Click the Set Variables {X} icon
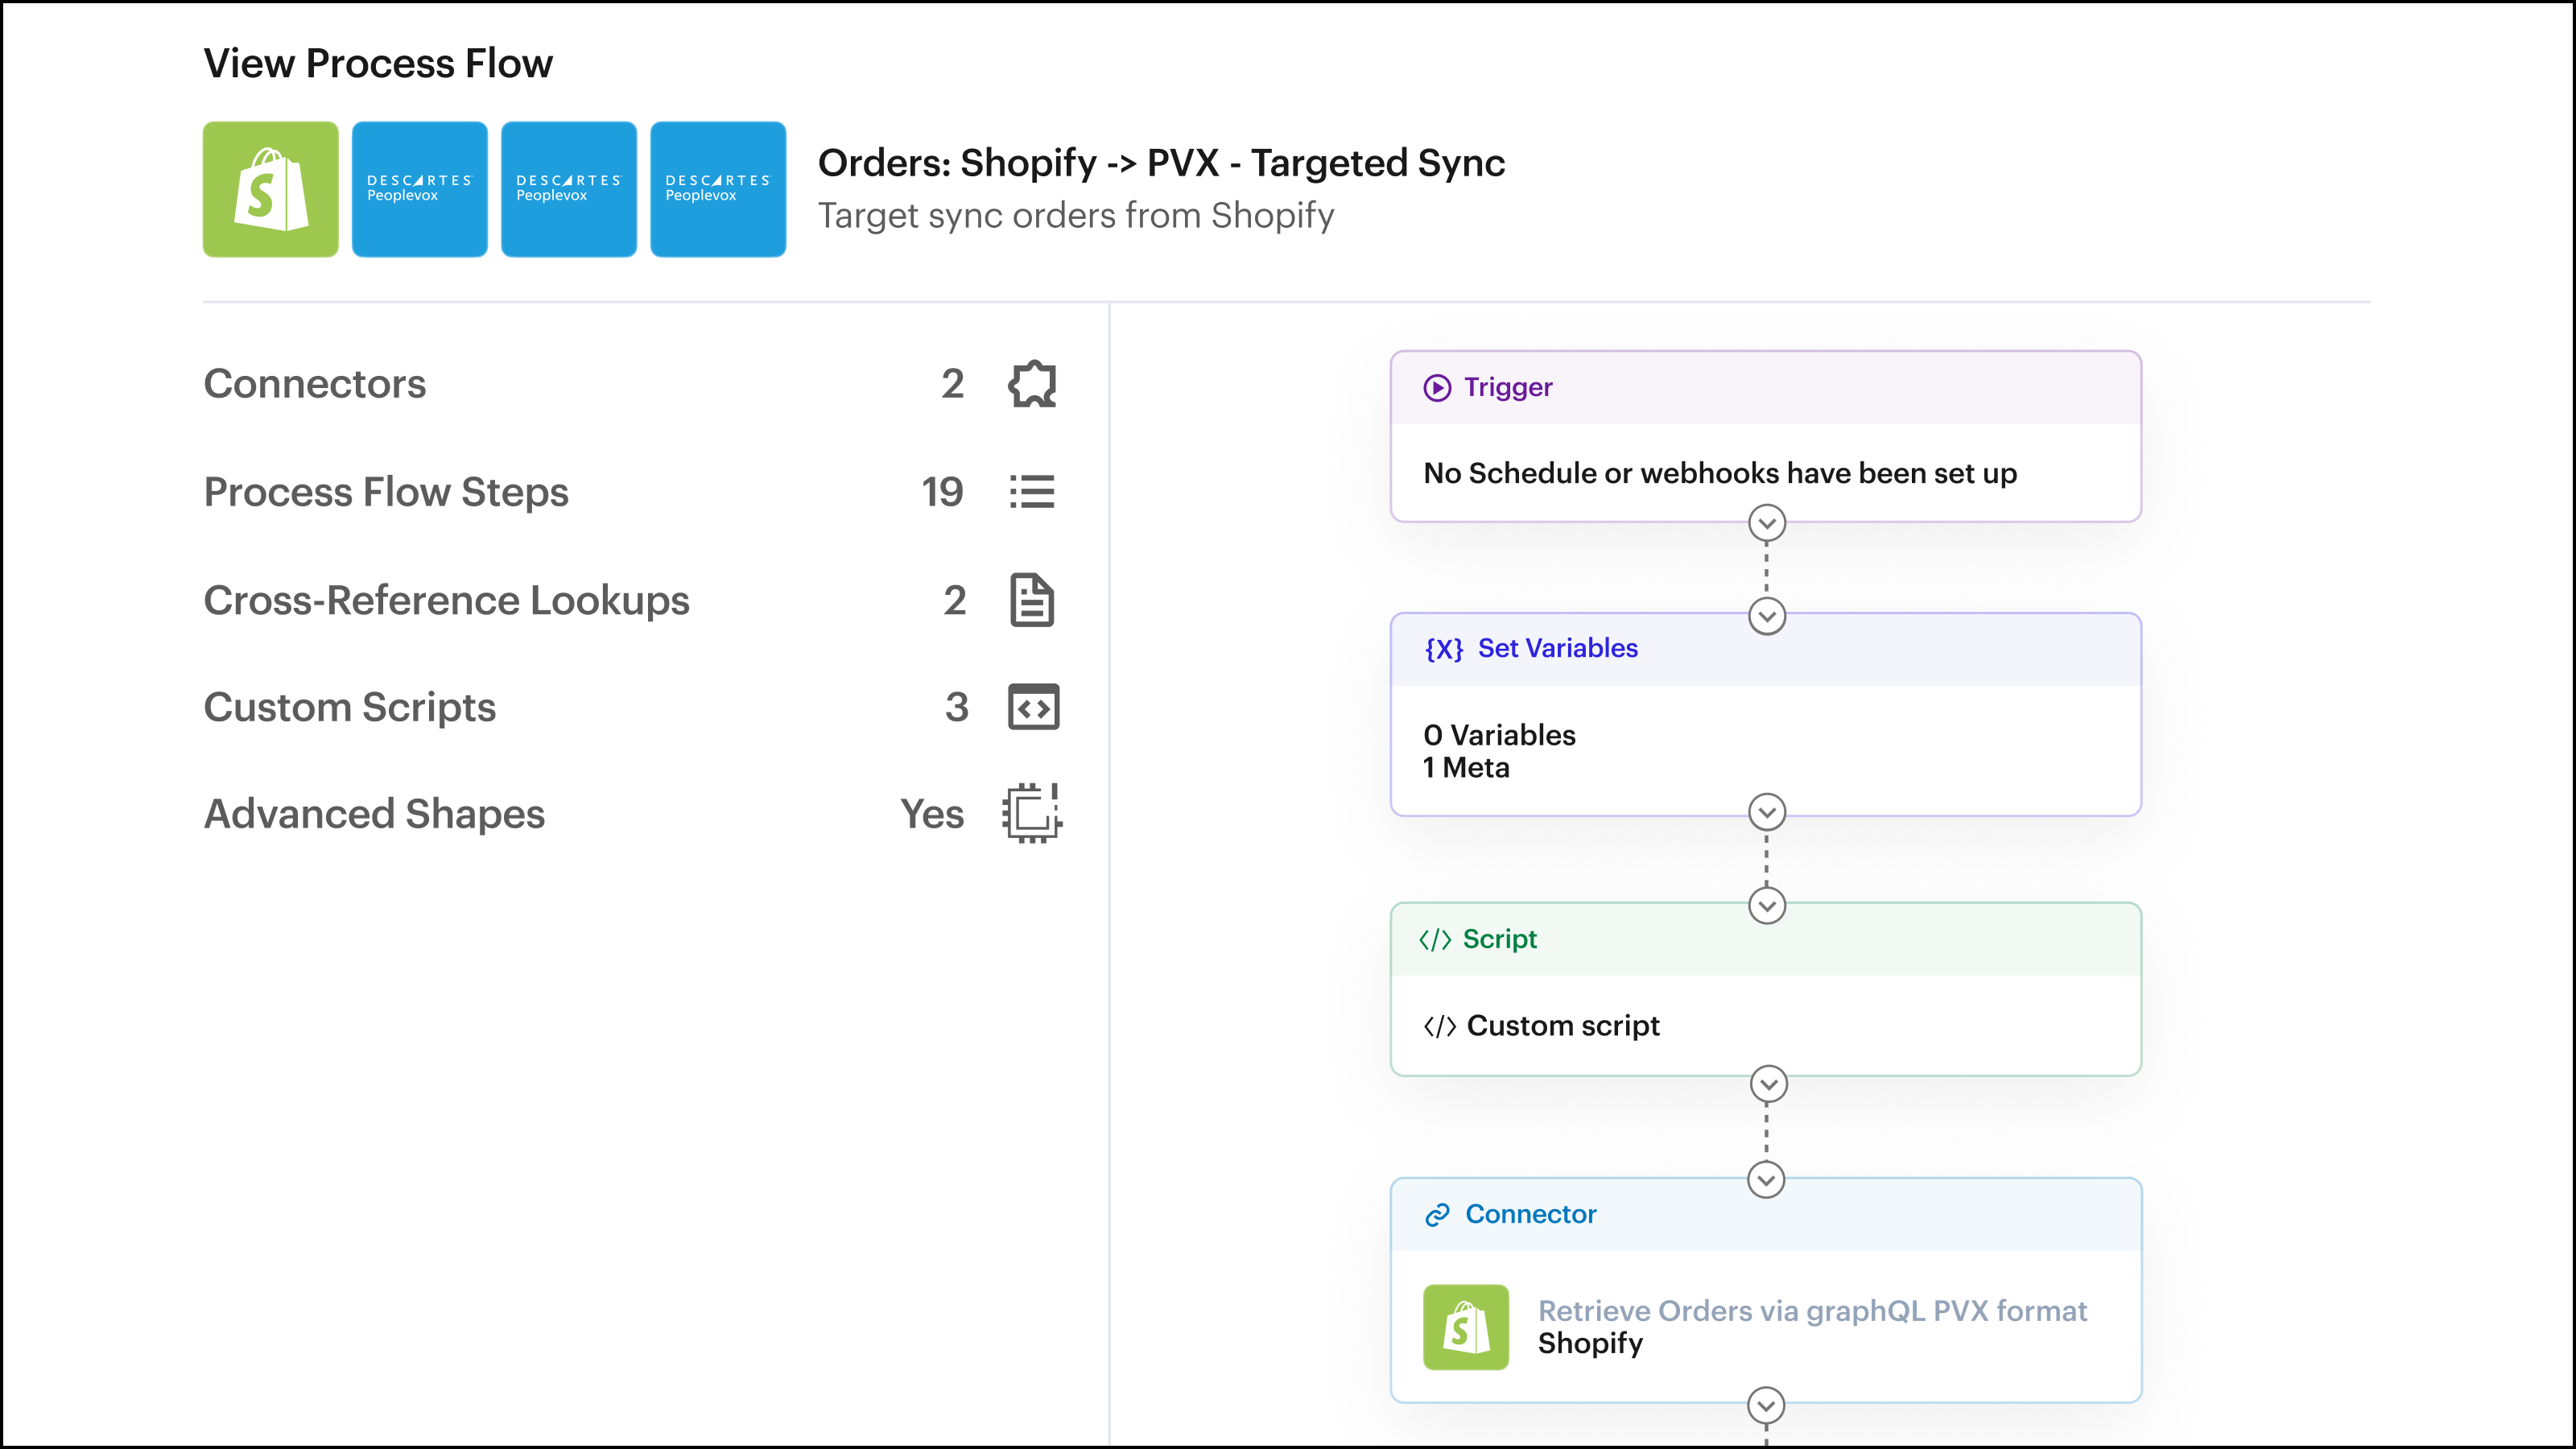This screenshot has height=1449, width=2576. (x=1443, y=649)
